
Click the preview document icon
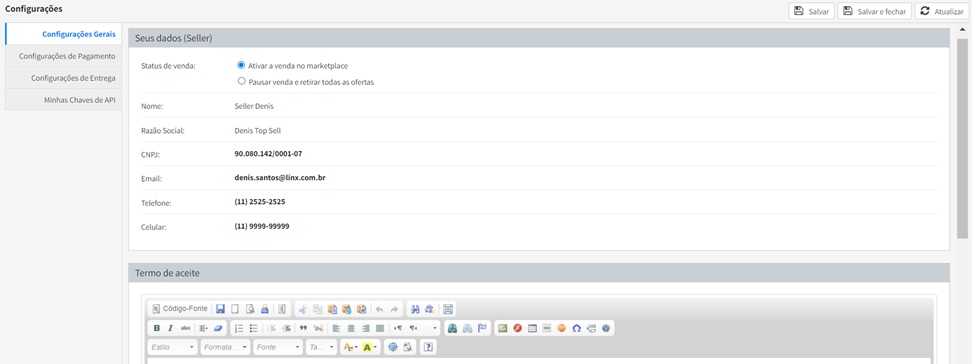pyautogui.click(x=250, y=309)
